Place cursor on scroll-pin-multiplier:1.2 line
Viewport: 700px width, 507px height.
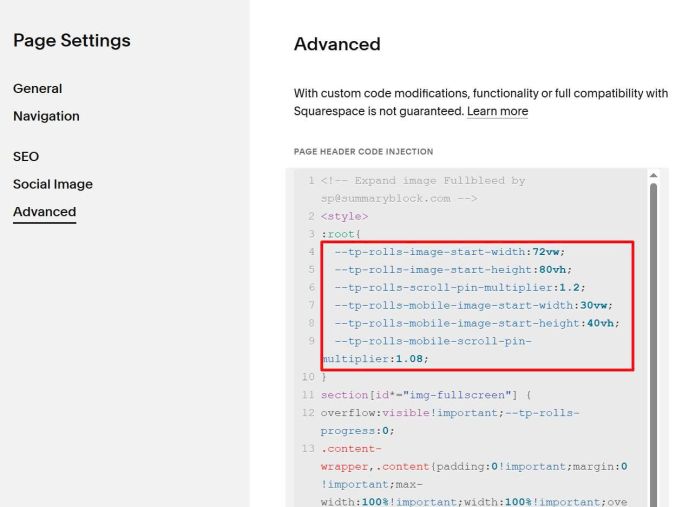(x=457, y=288)
